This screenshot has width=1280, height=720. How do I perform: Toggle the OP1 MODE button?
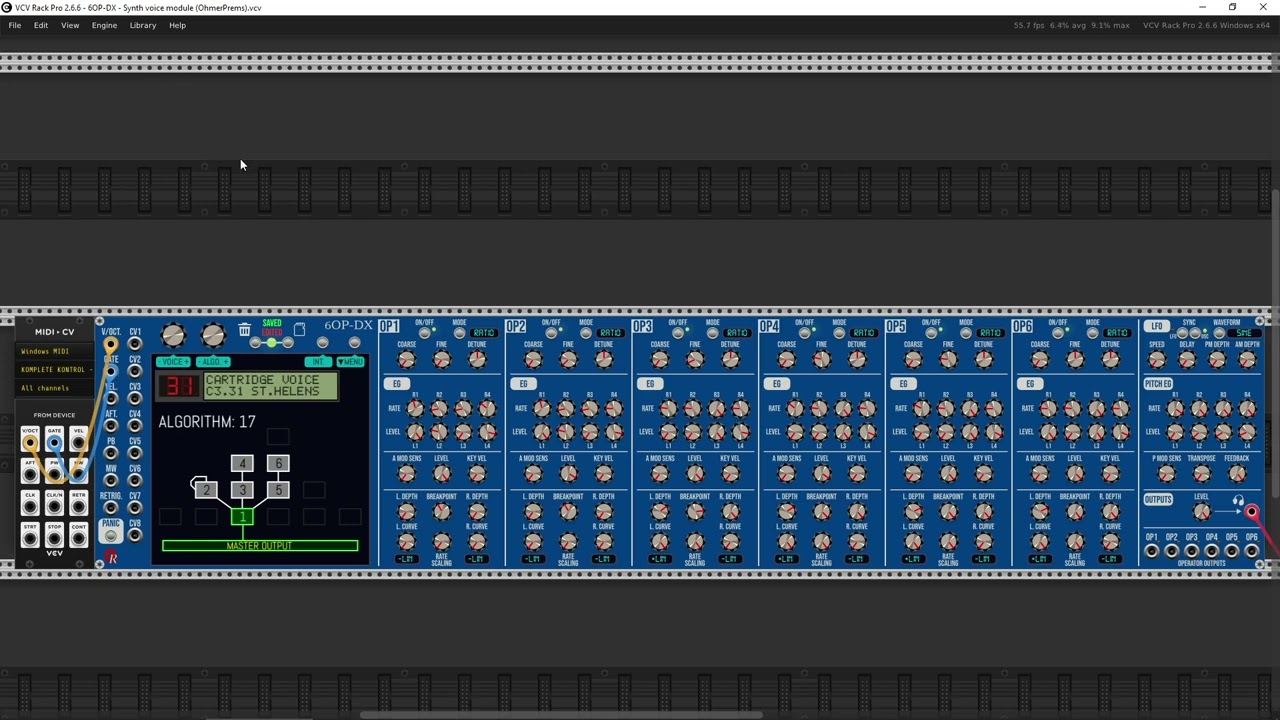[460, 333]
